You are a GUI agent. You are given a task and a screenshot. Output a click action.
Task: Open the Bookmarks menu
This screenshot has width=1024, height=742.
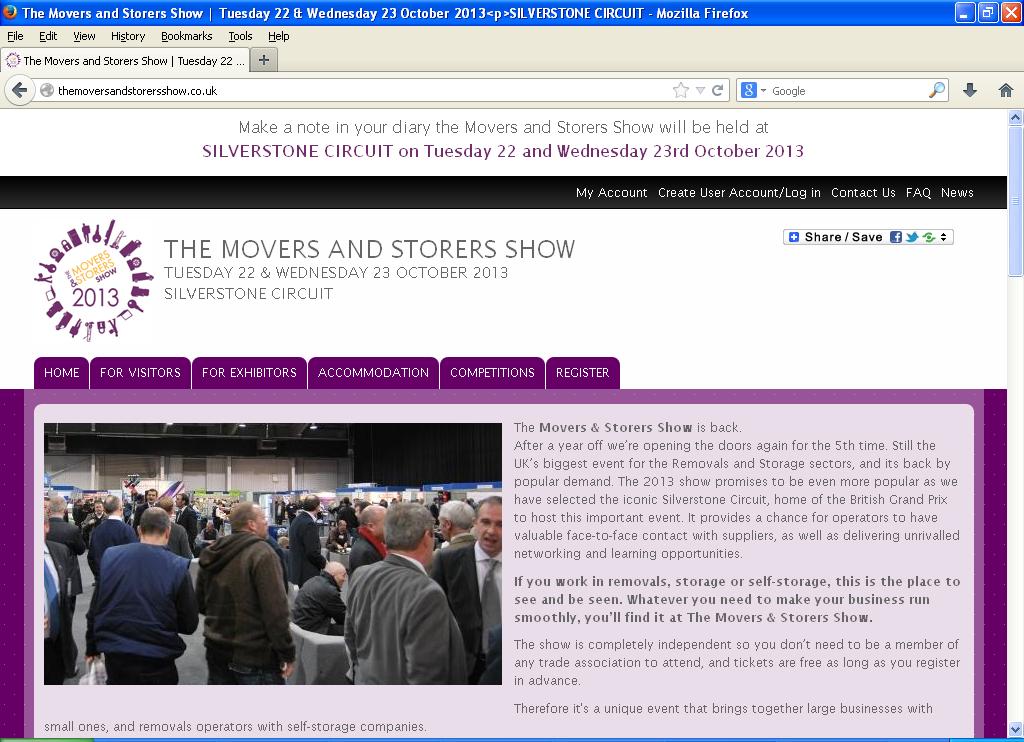(186, 36)
